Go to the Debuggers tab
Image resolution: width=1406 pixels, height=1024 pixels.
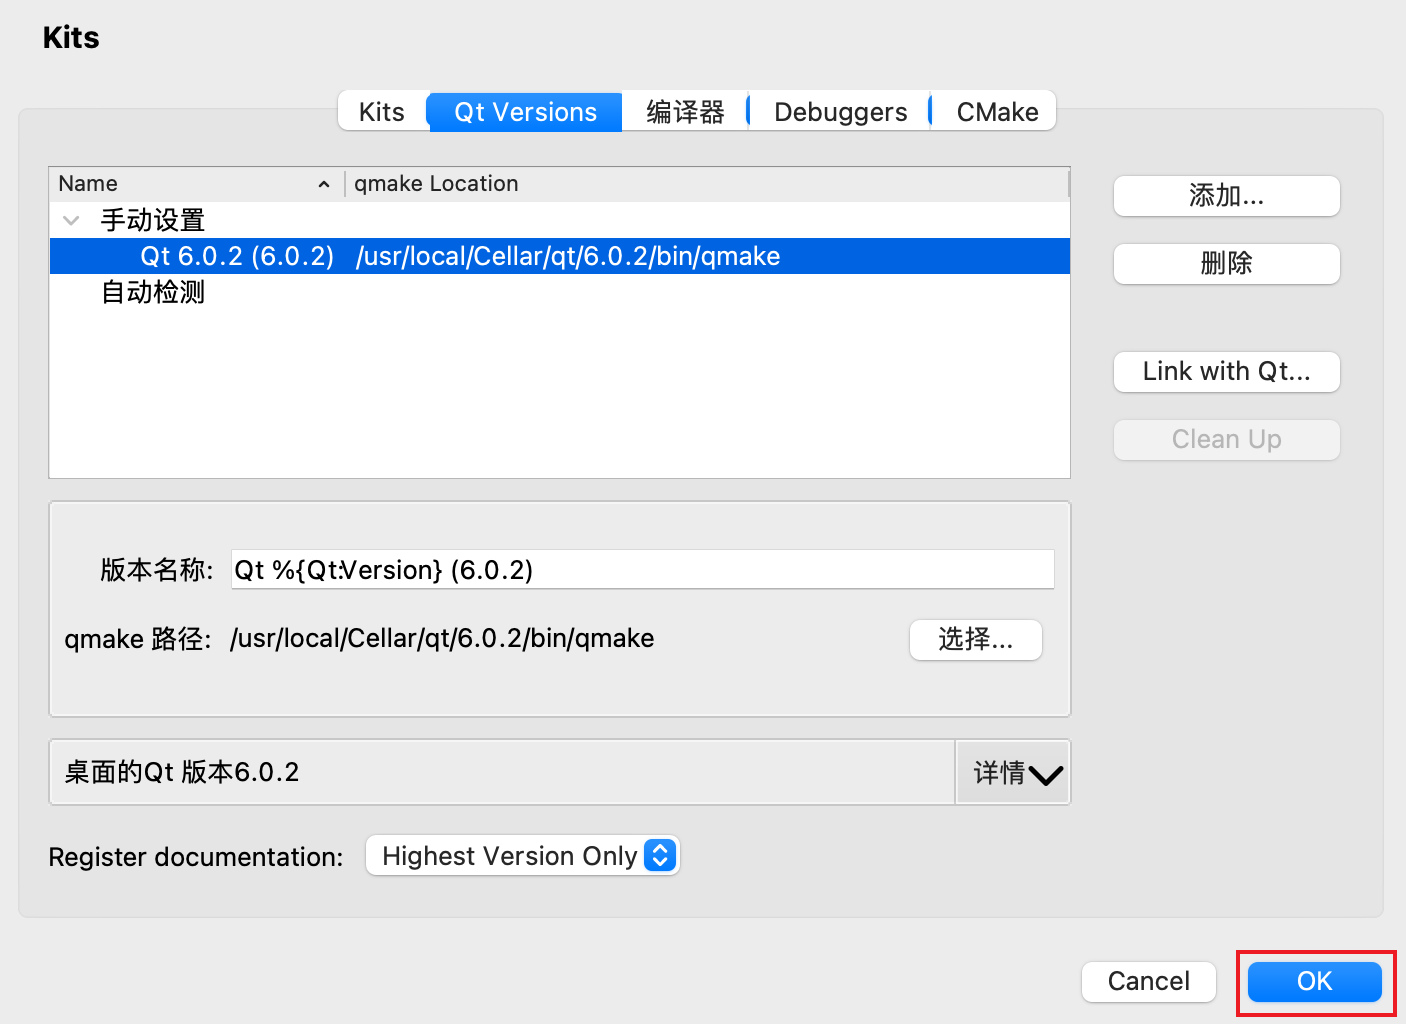(x=840, y=112)
